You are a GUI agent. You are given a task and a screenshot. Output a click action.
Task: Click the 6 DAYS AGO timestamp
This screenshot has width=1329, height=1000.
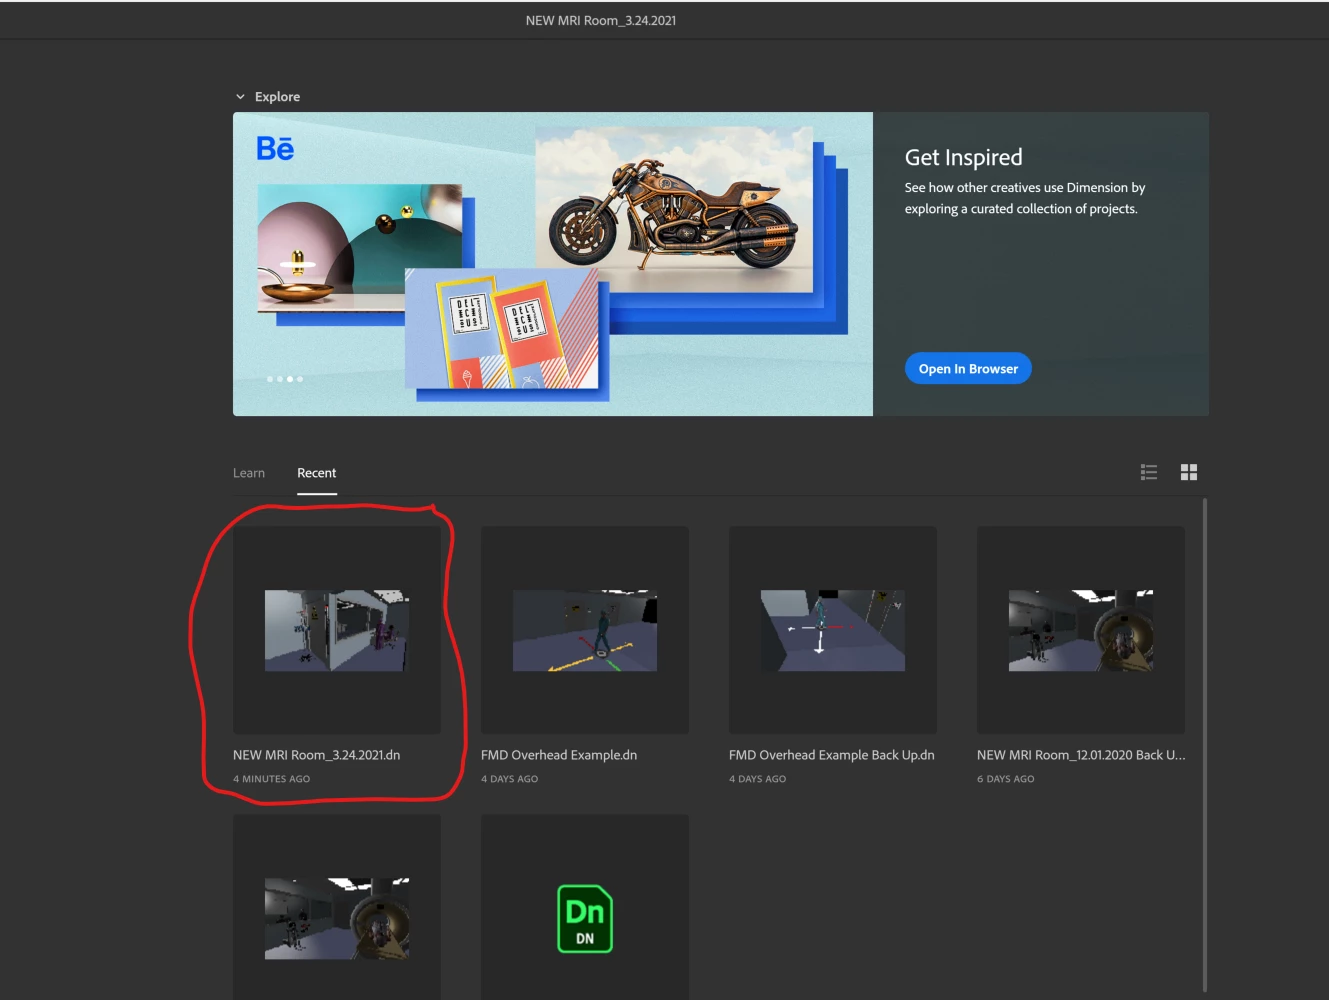coord(1006,779)
